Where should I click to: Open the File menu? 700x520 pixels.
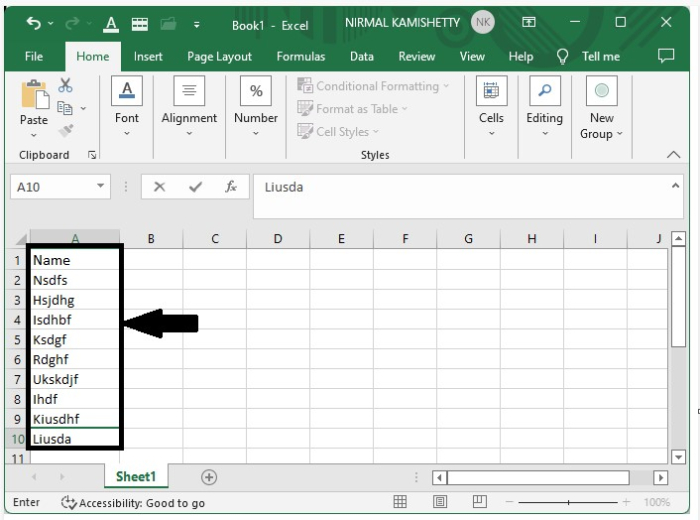pyautogui.click(x=34, y=57)
